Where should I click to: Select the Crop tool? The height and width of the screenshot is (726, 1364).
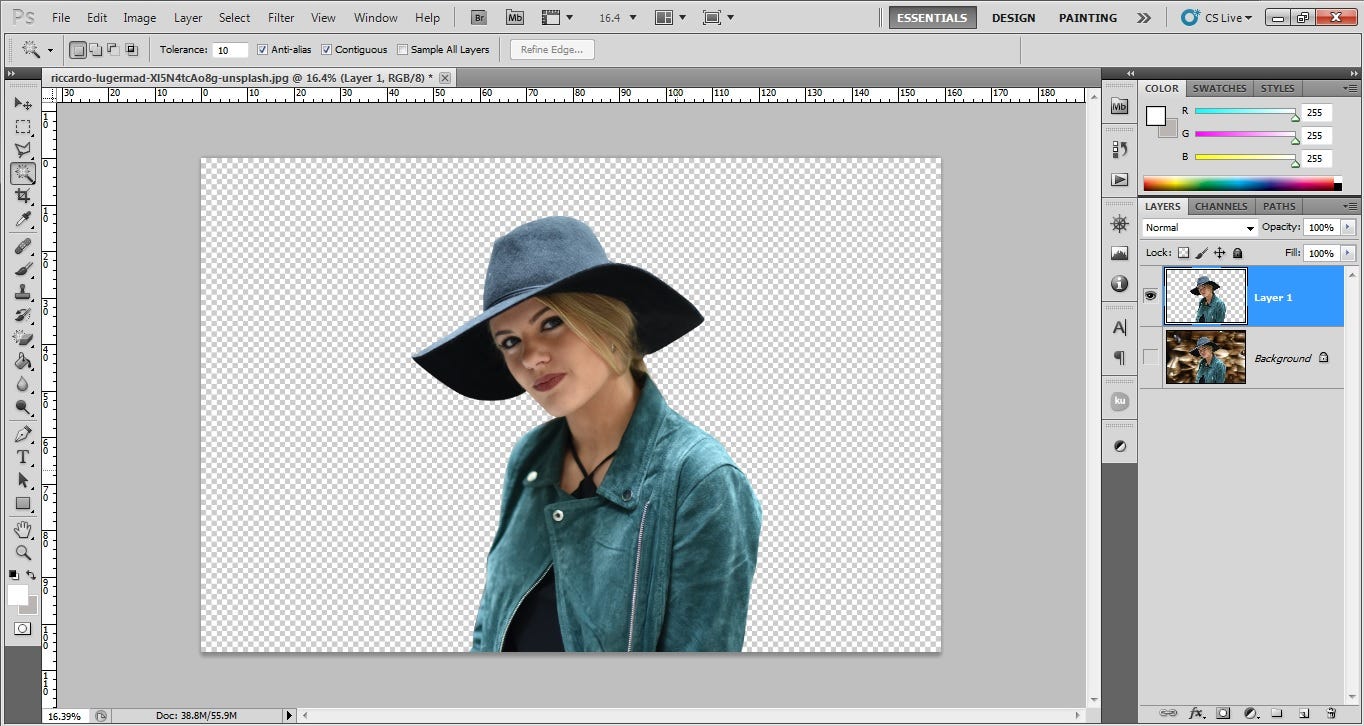click(x=22, y=196)
